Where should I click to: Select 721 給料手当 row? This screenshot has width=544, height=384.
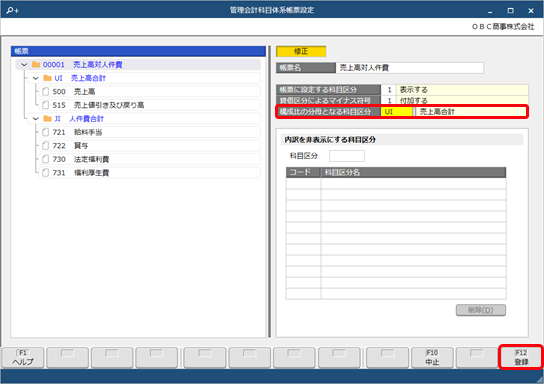[x=149, y=132]
